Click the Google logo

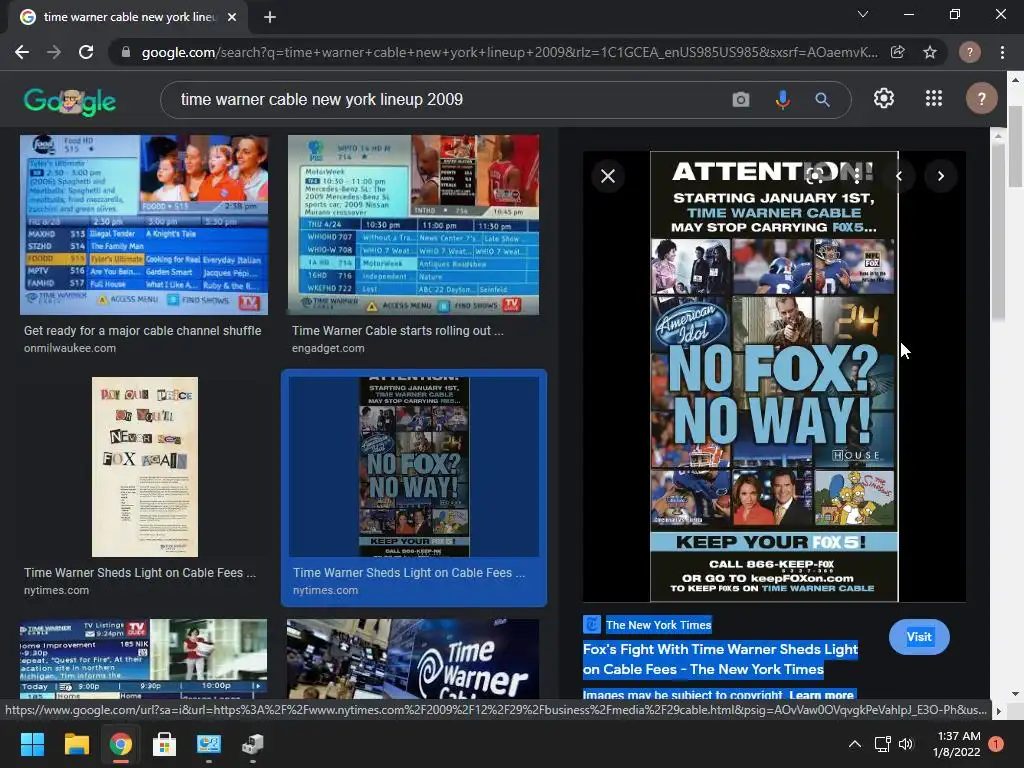pos(70,101)
